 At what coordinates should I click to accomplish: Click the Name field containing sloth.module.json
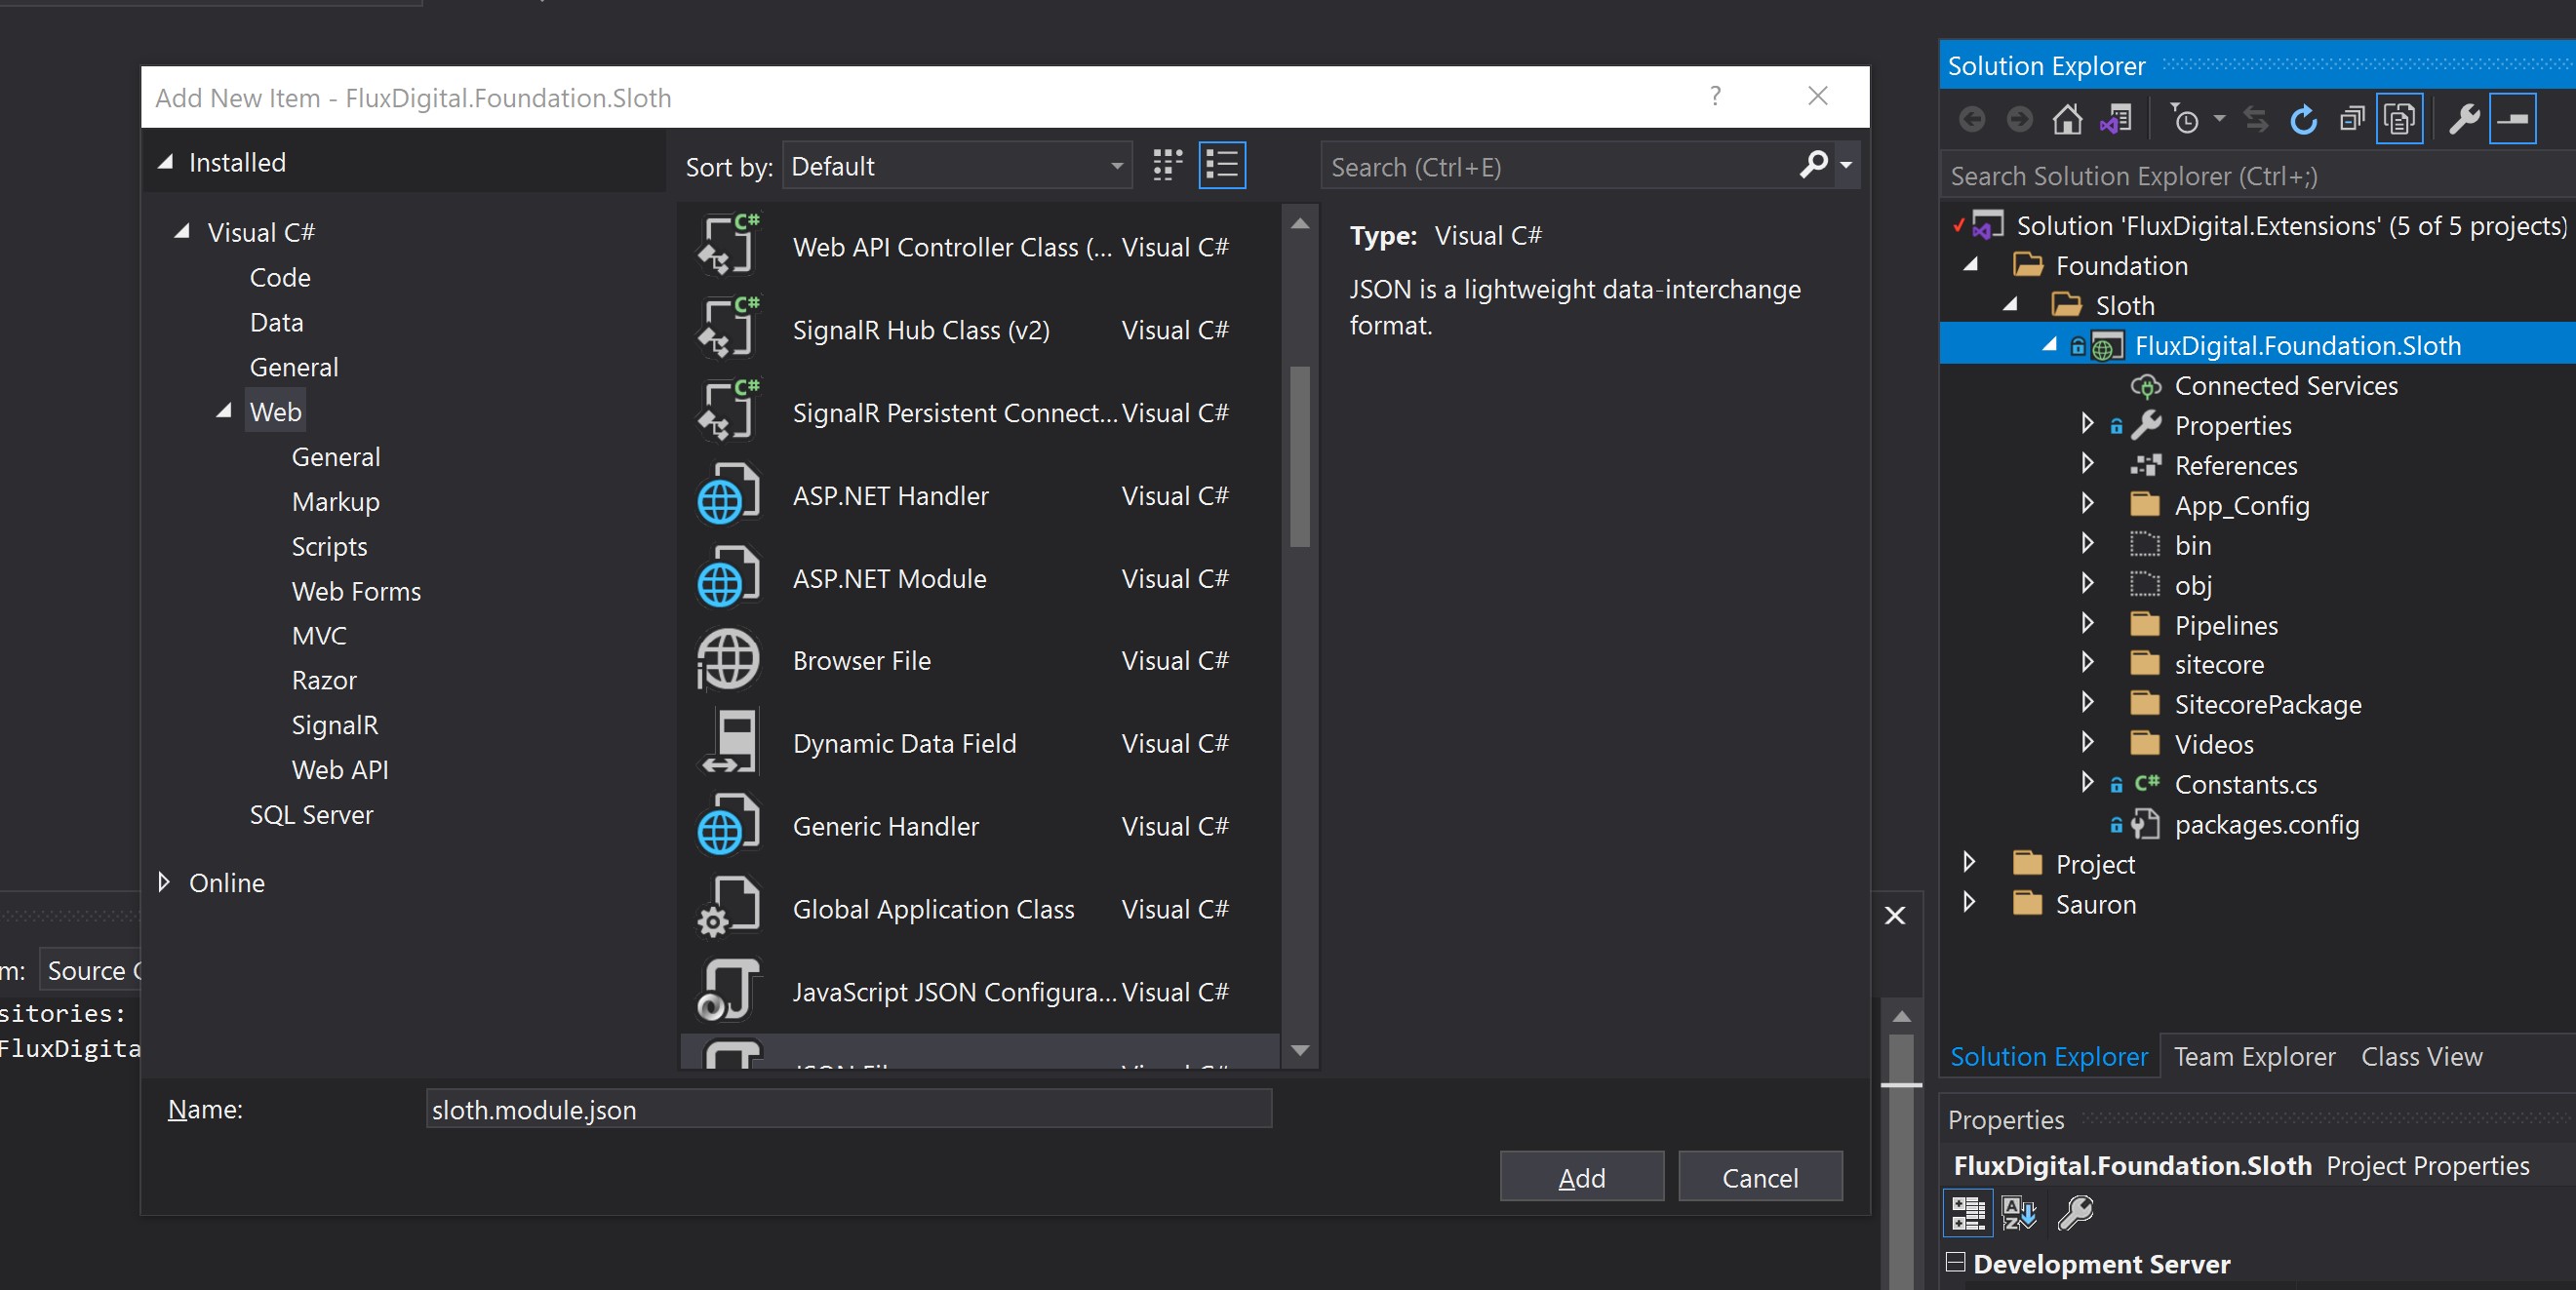point(848,1108)
